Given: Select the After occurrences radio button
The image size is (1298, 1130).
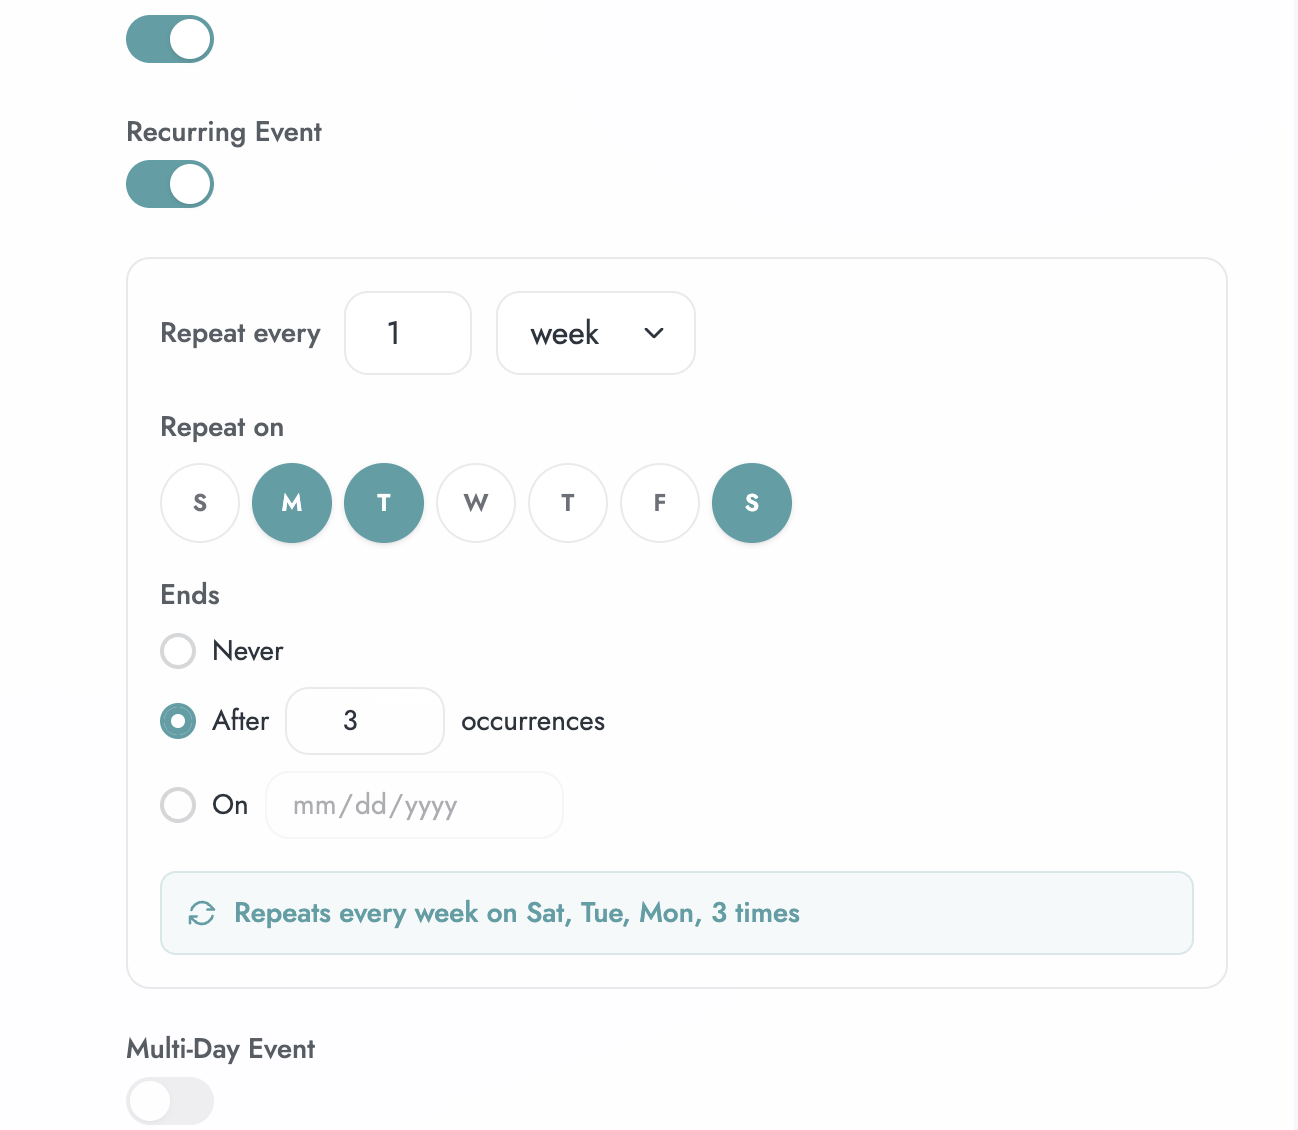Looking at the screenshot, I should [x=178, y=721].
